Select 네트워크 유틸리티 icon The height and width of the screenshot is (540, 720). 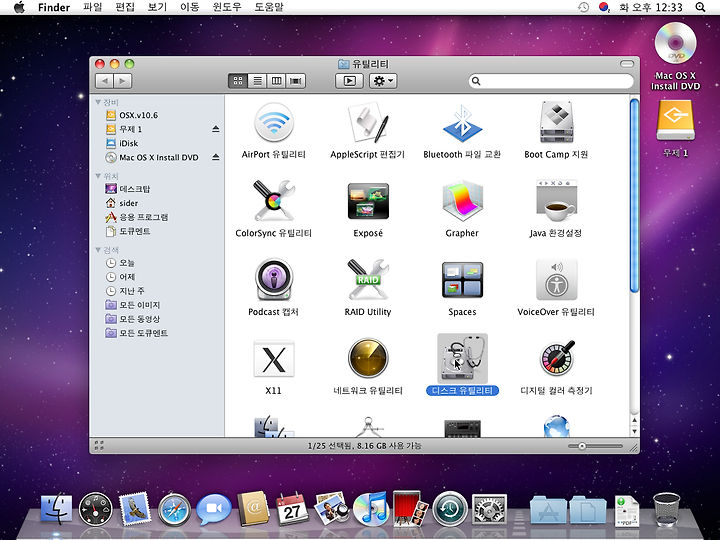click(x=368, y=358)
